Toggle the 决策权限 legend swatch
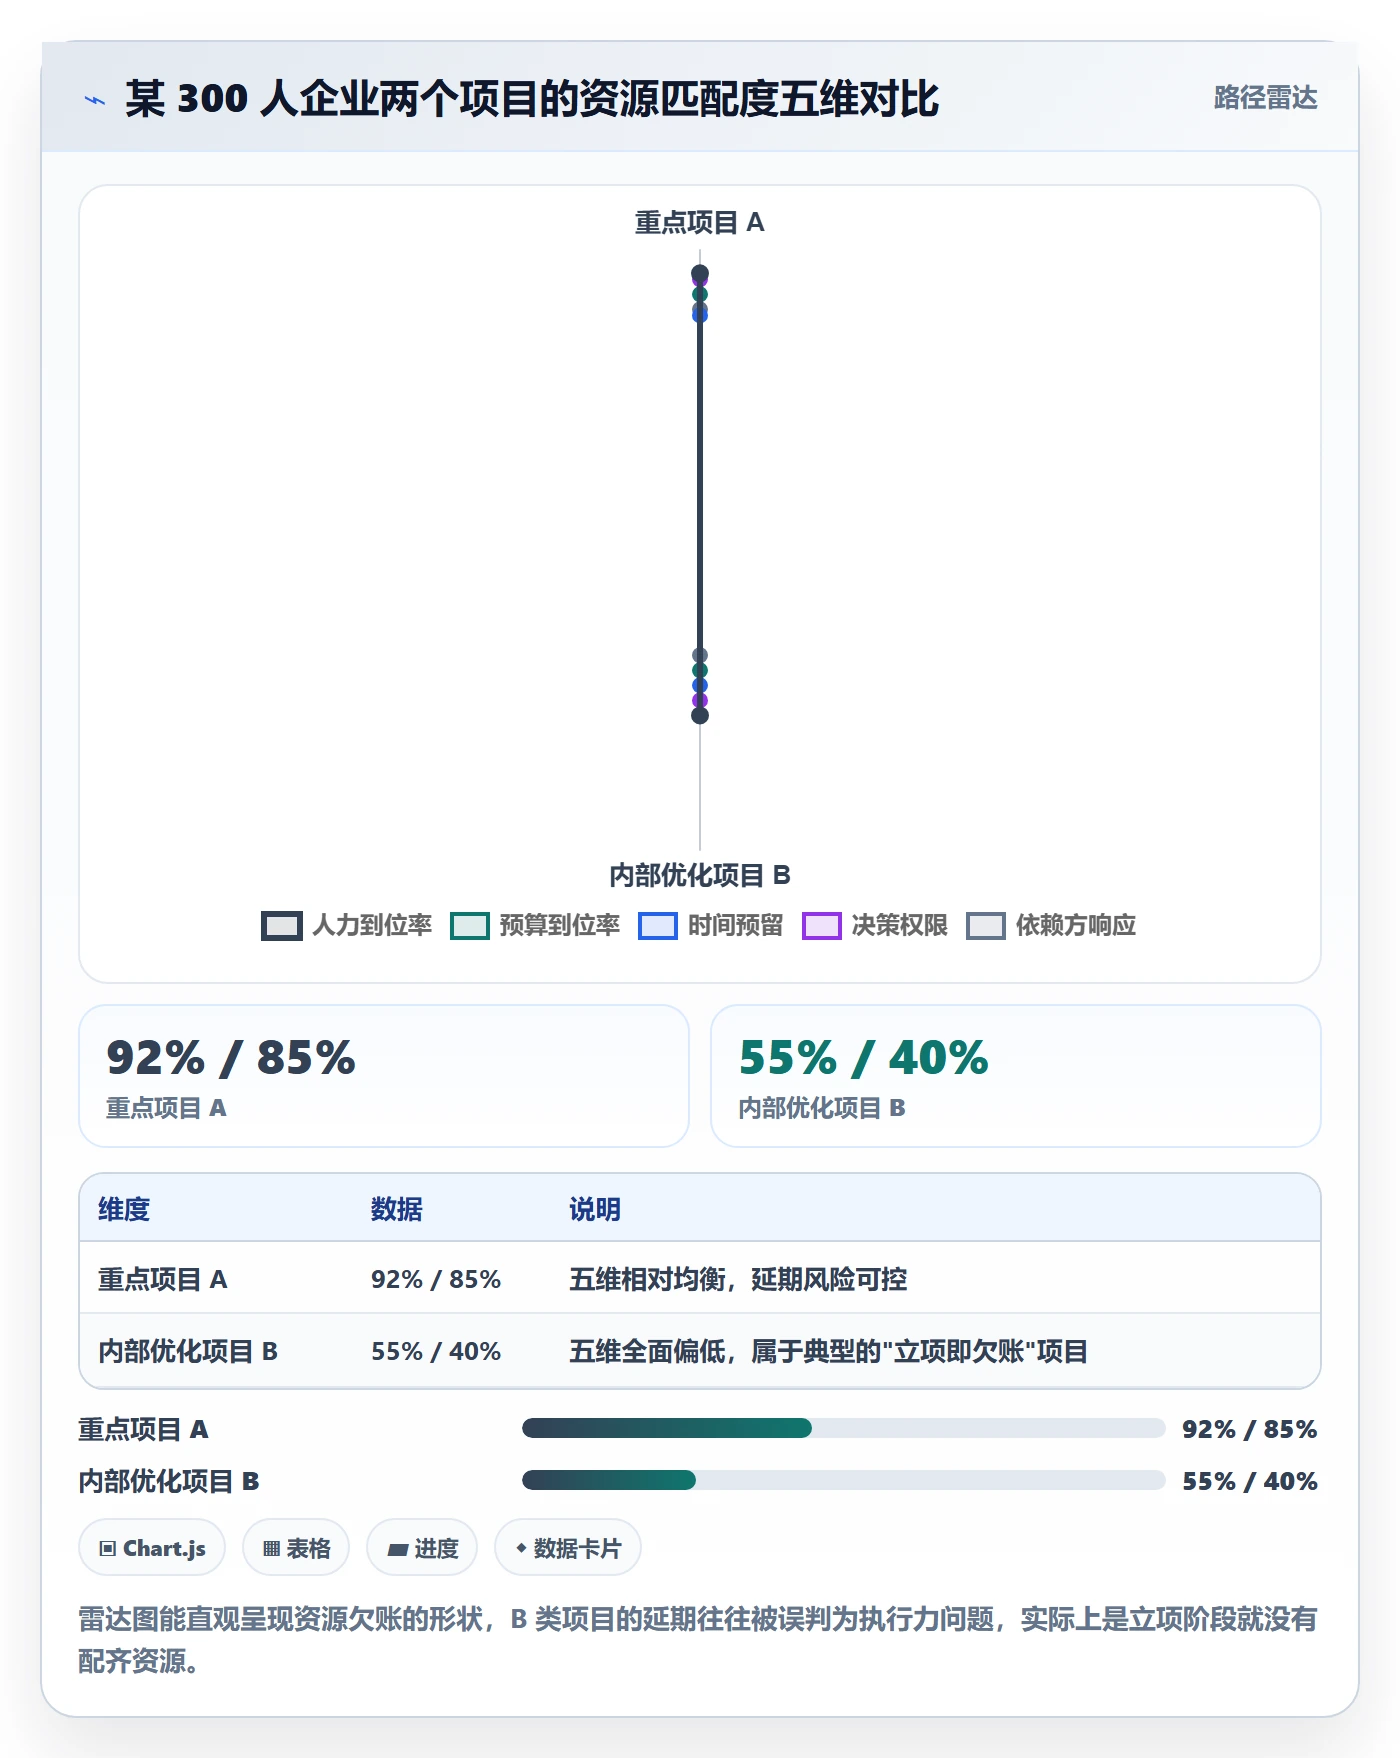The height and width of the screenshot is (1758, 1400). point(822,926)
